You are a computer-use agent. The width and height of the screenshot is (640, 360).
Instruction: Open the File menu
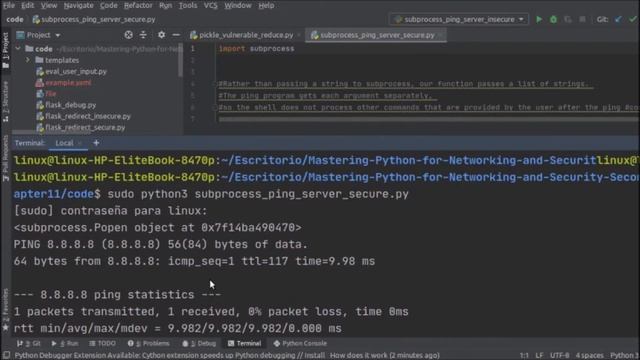pyautogui.click(x=9, y=5)
